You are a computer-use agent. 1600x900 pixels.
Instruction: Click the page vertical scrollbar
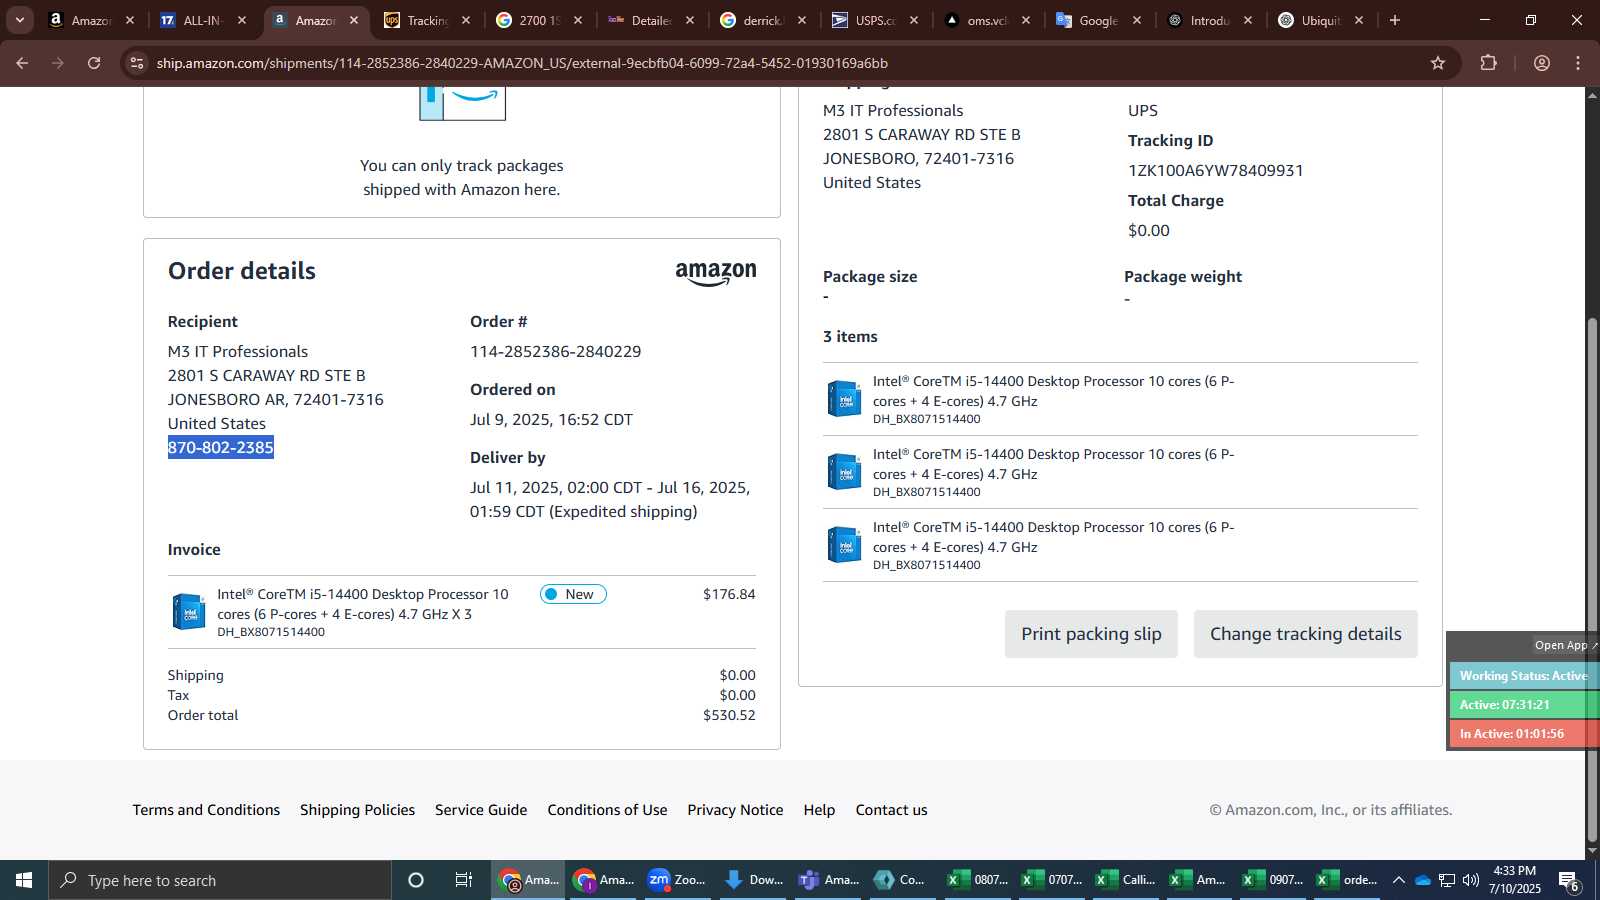click(x=1592, y=580)
